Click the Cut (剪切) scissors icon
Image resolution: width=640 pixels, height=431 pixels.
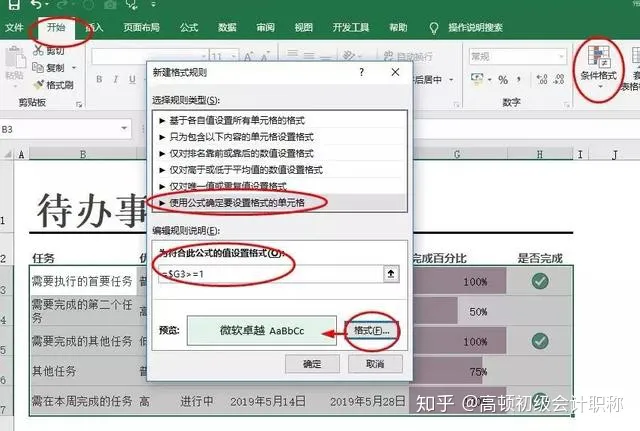tap(38, 50)
